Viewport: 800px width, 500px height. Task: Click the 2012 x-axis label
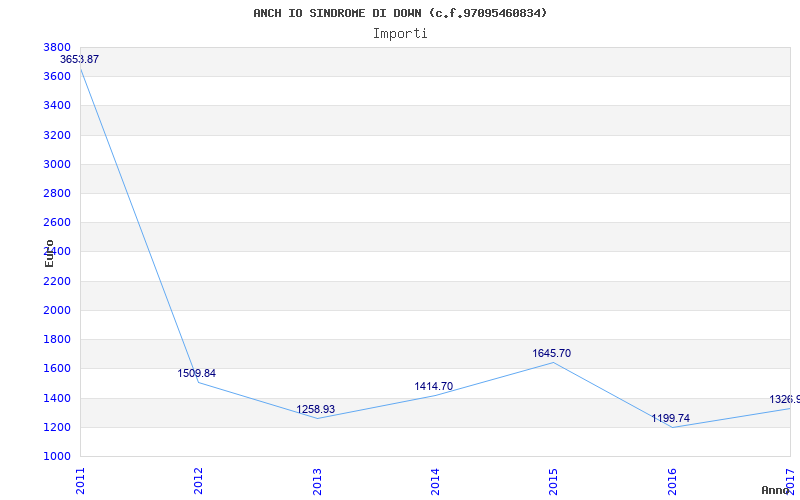click(198, 481)
